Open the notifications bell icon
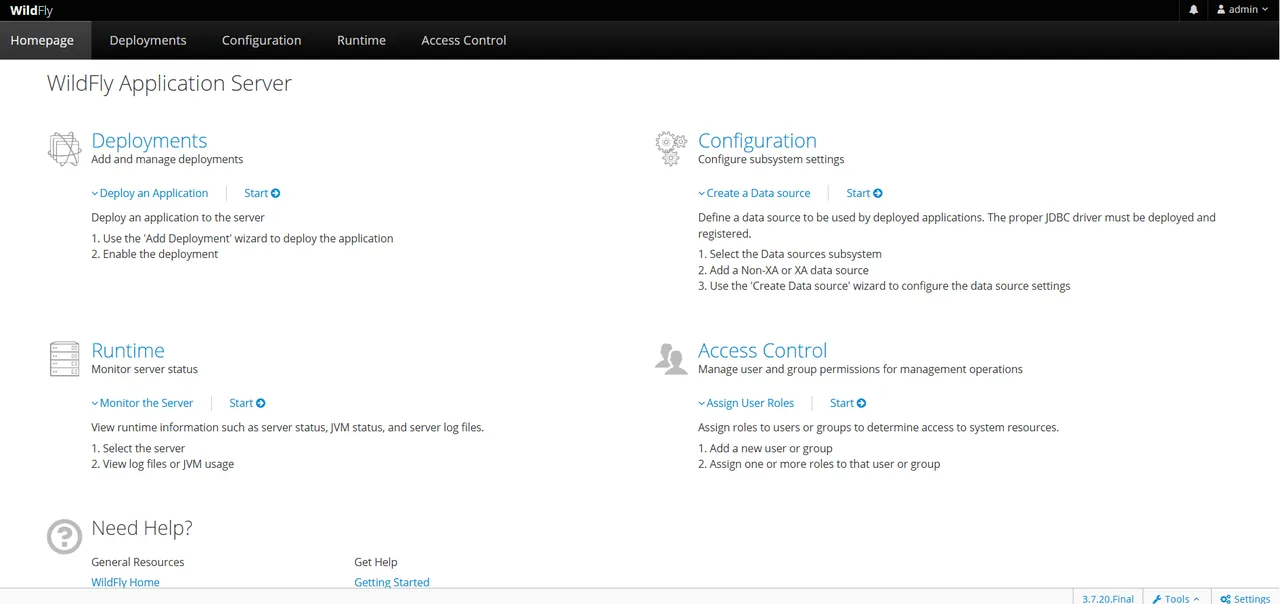 tap(1193, 10)
